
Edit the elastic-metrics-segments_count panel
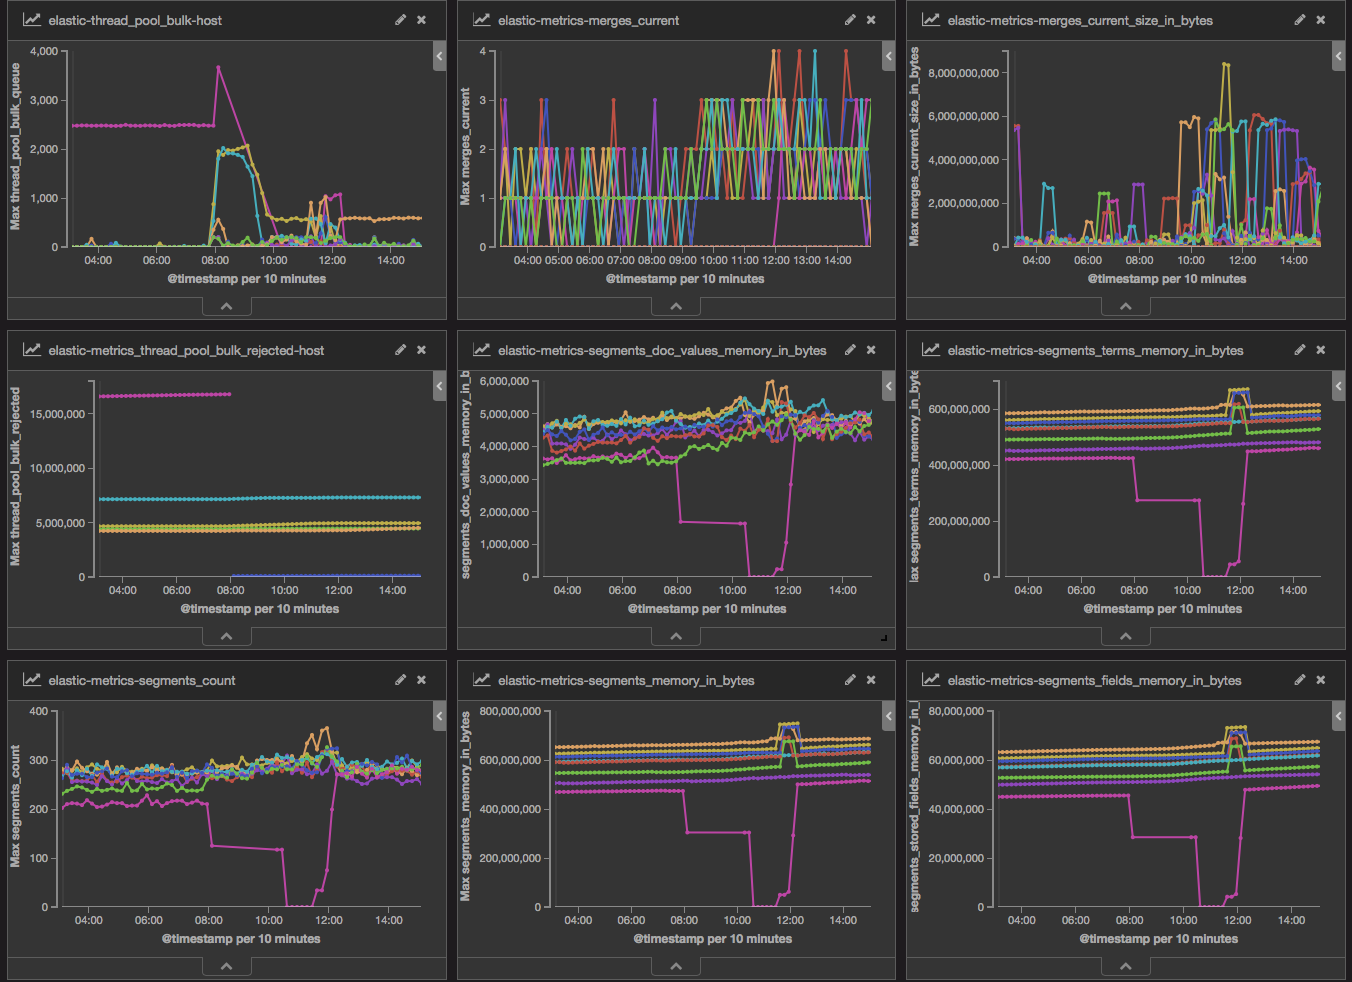click(x=400, y=680)
